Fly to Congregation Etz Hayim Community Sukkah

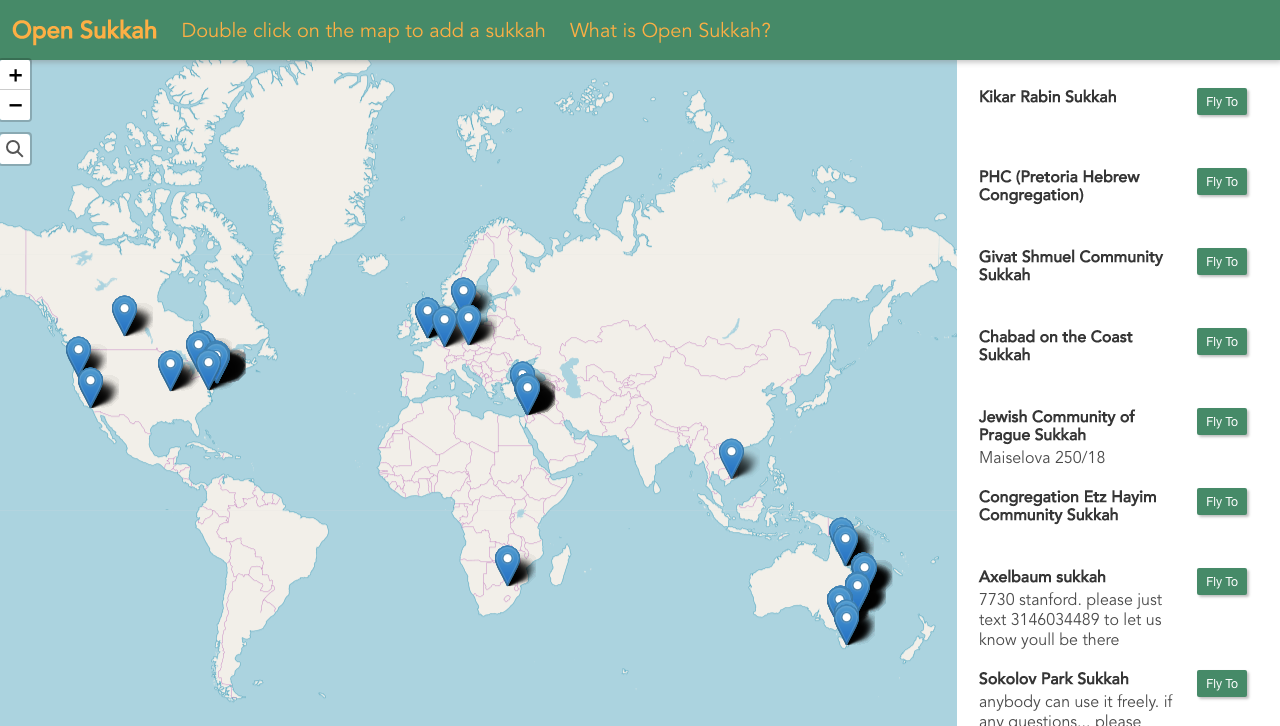(x=1222, y=502)
